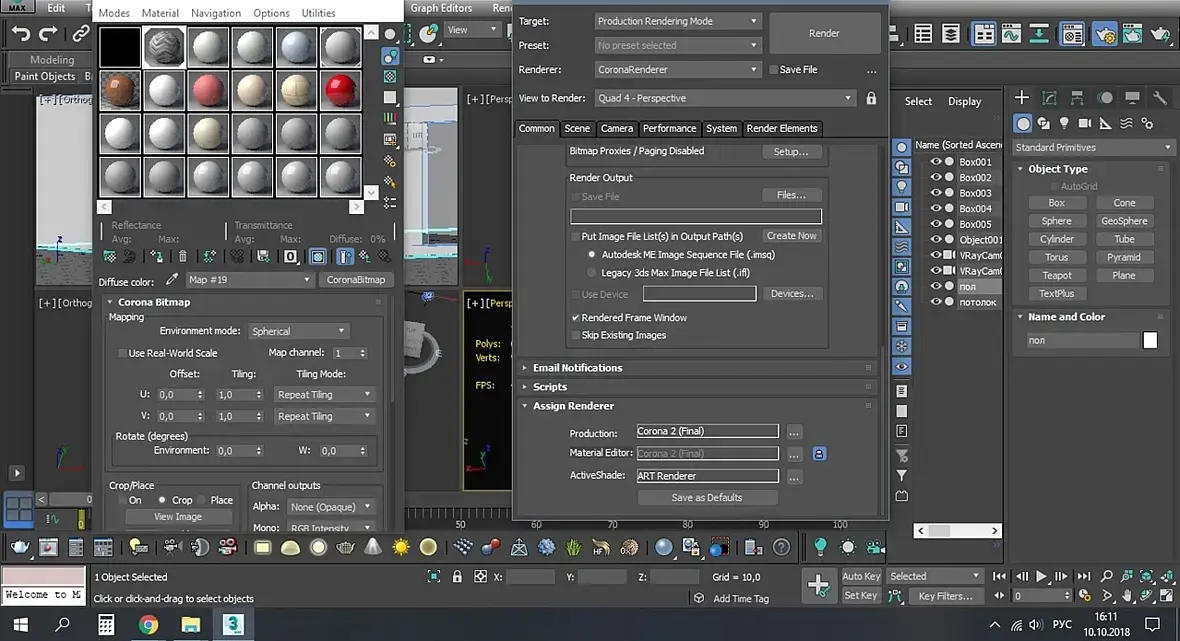1180x641 pixels.
Task: Open the Modify panel tab
Action: 1049,98
